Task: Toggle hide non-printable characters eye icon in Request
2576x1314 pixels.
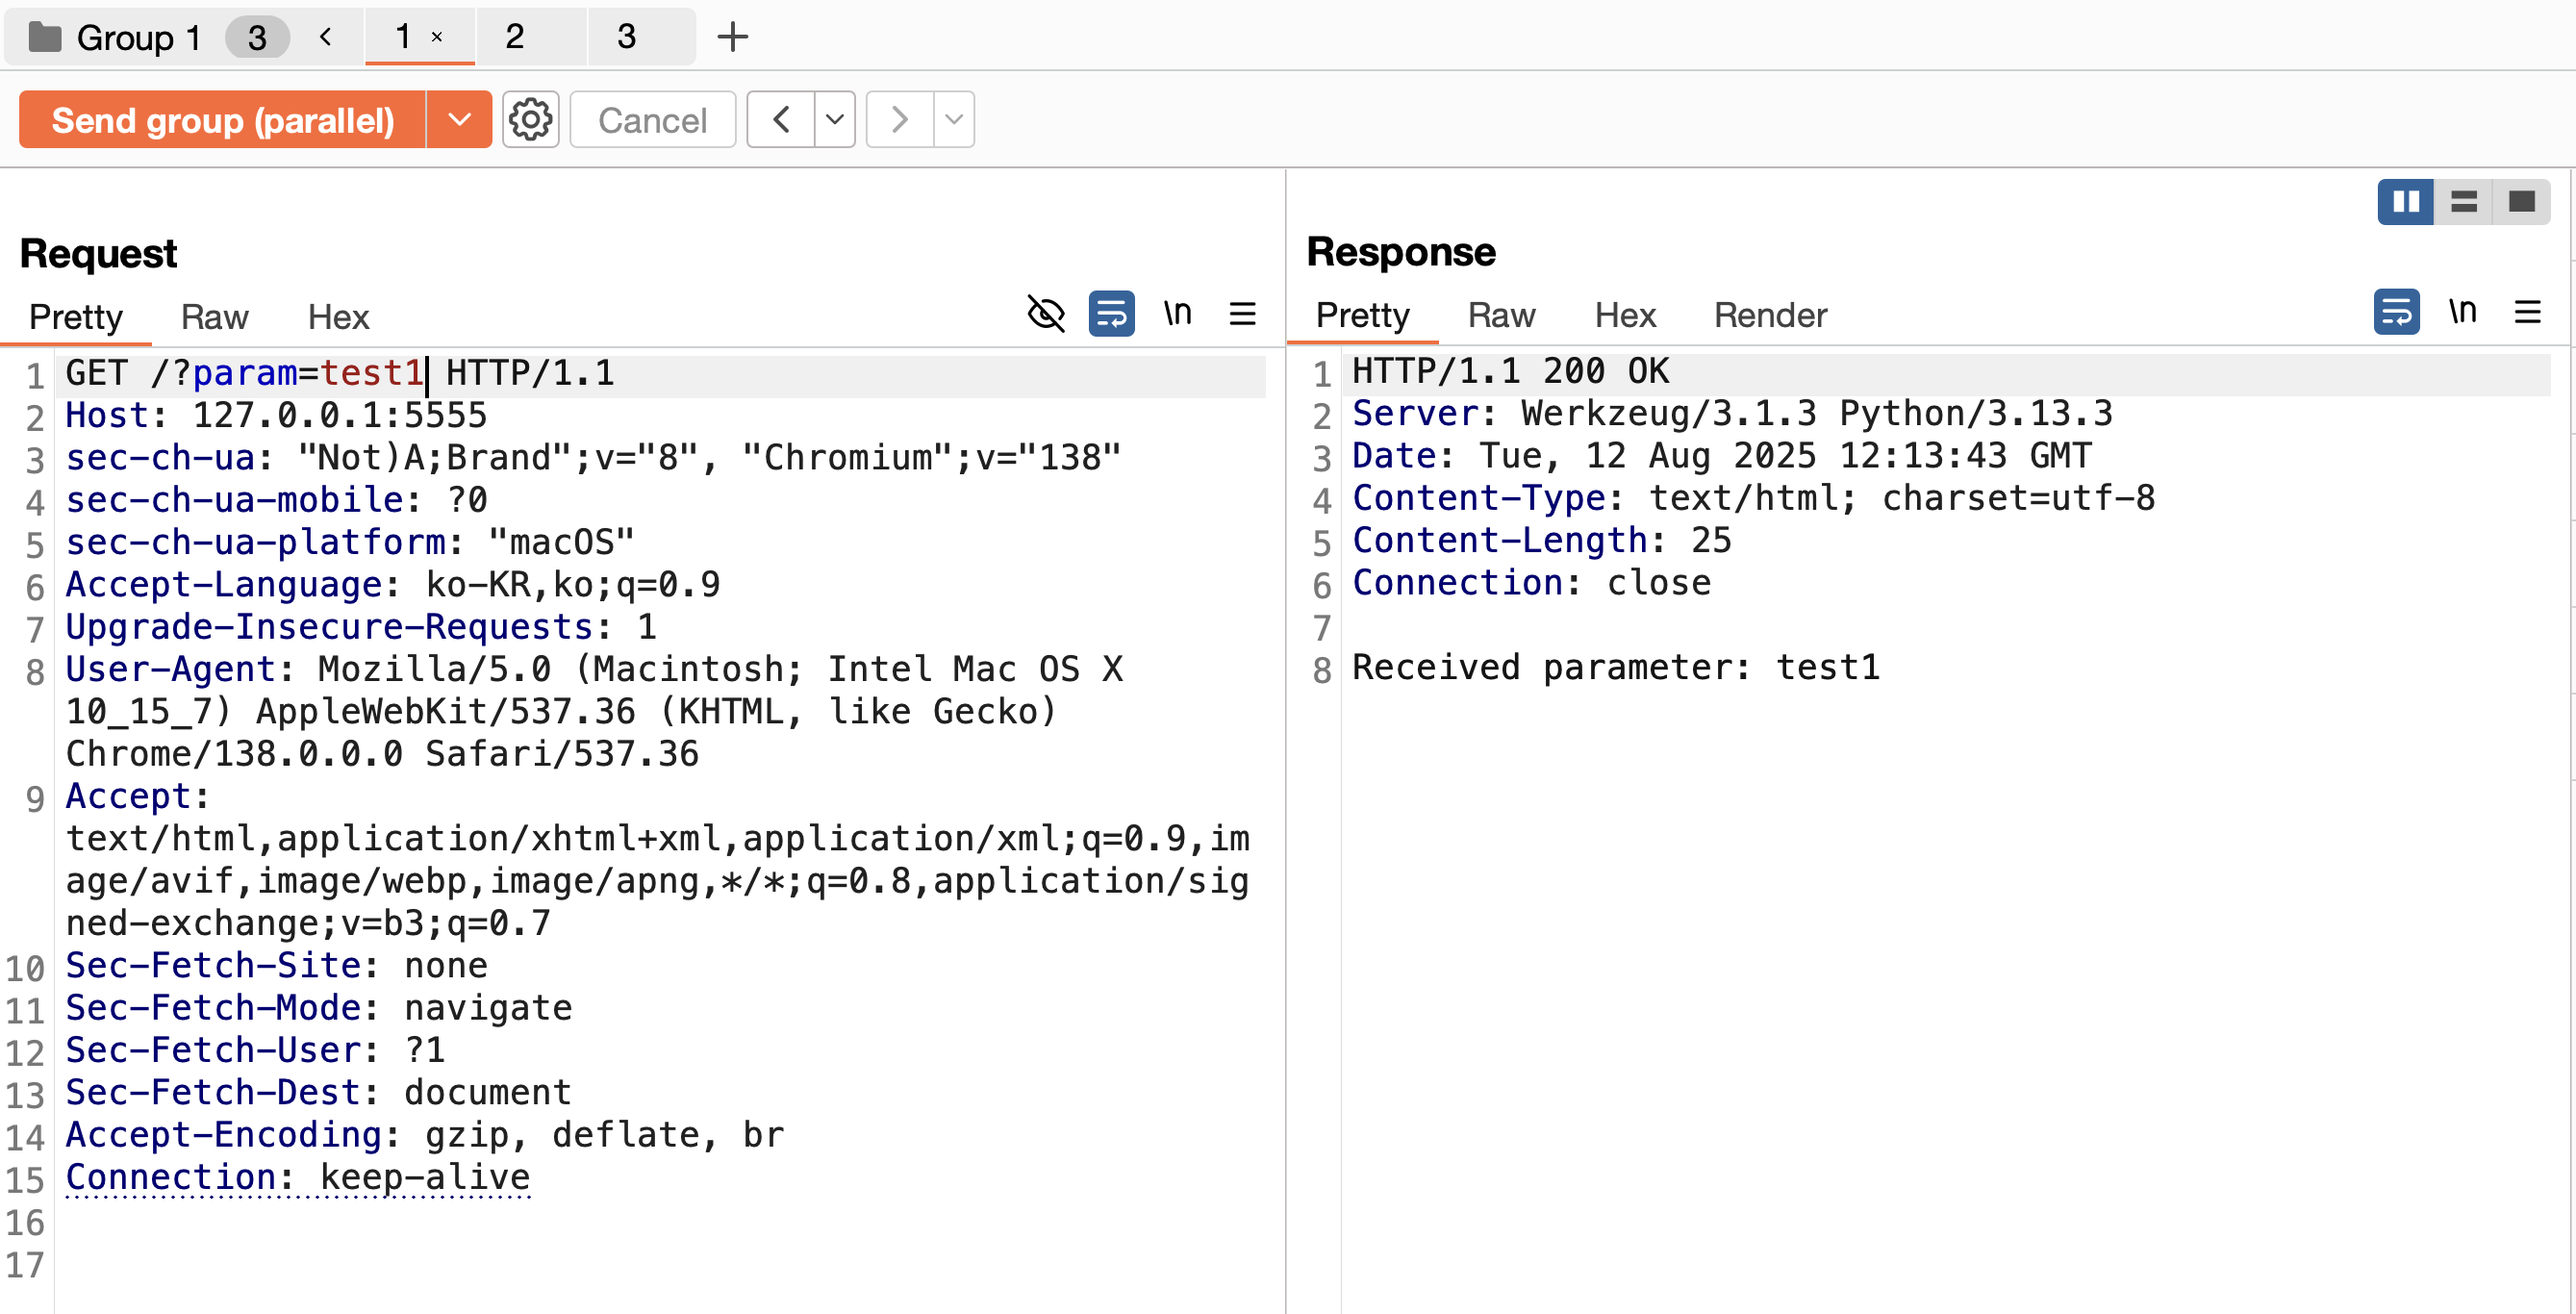Action: pos(1046,314)
